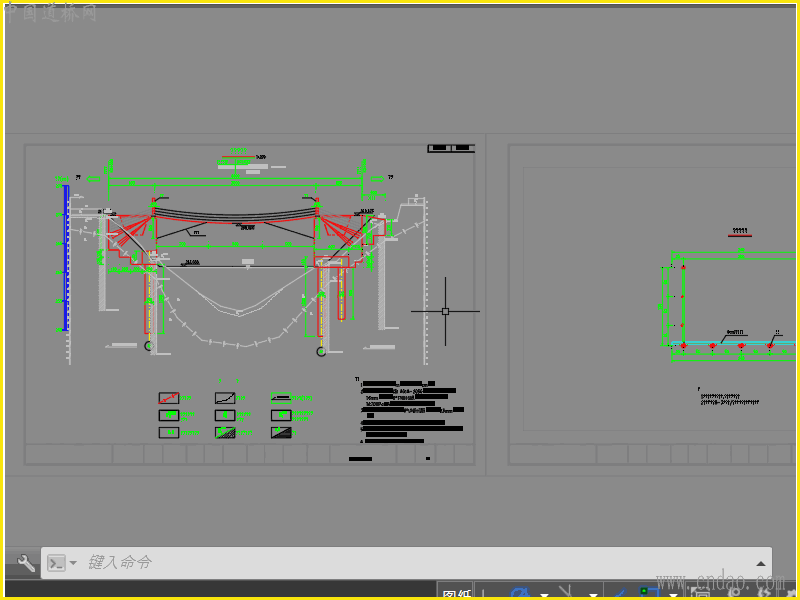Screen dimensions: 800x600
Task: Toggle object snap in status bar
Action: tap(650, 593)
